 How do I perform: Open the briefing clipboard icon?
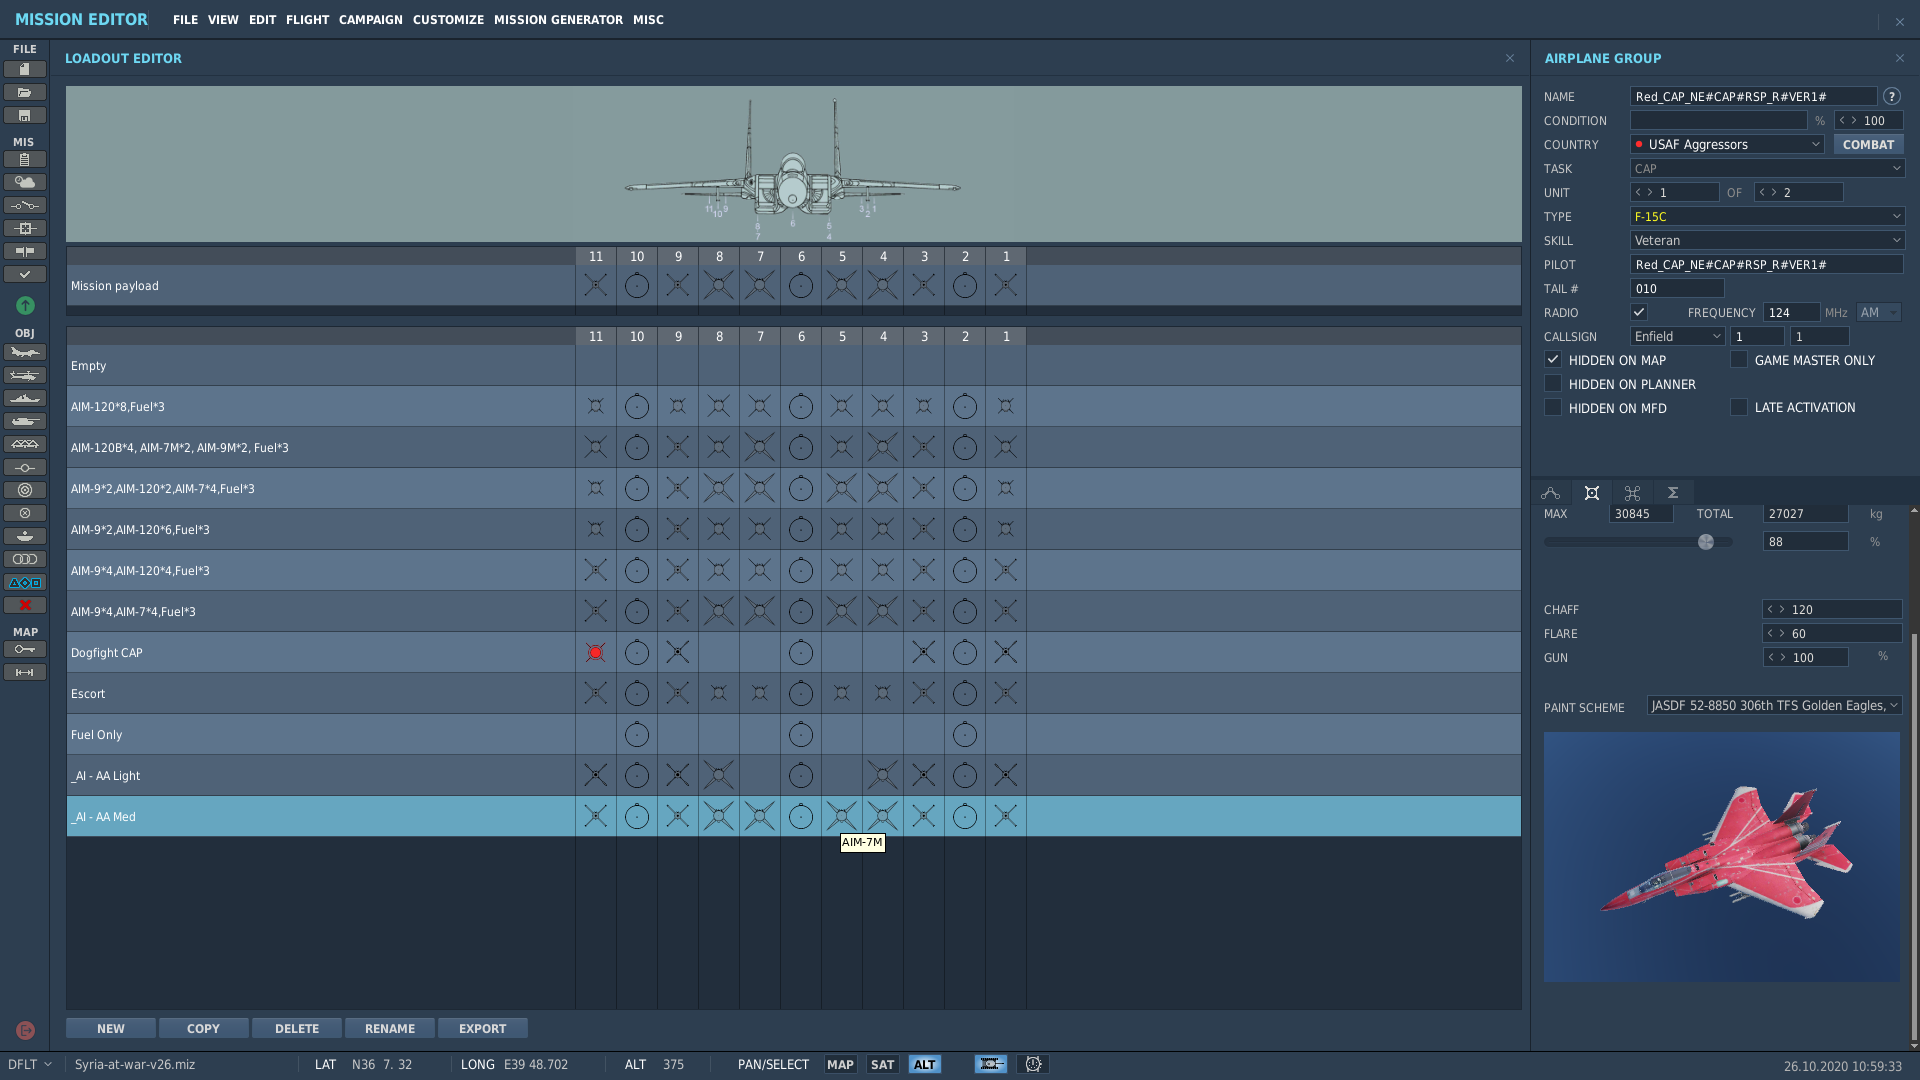[25, 159]
